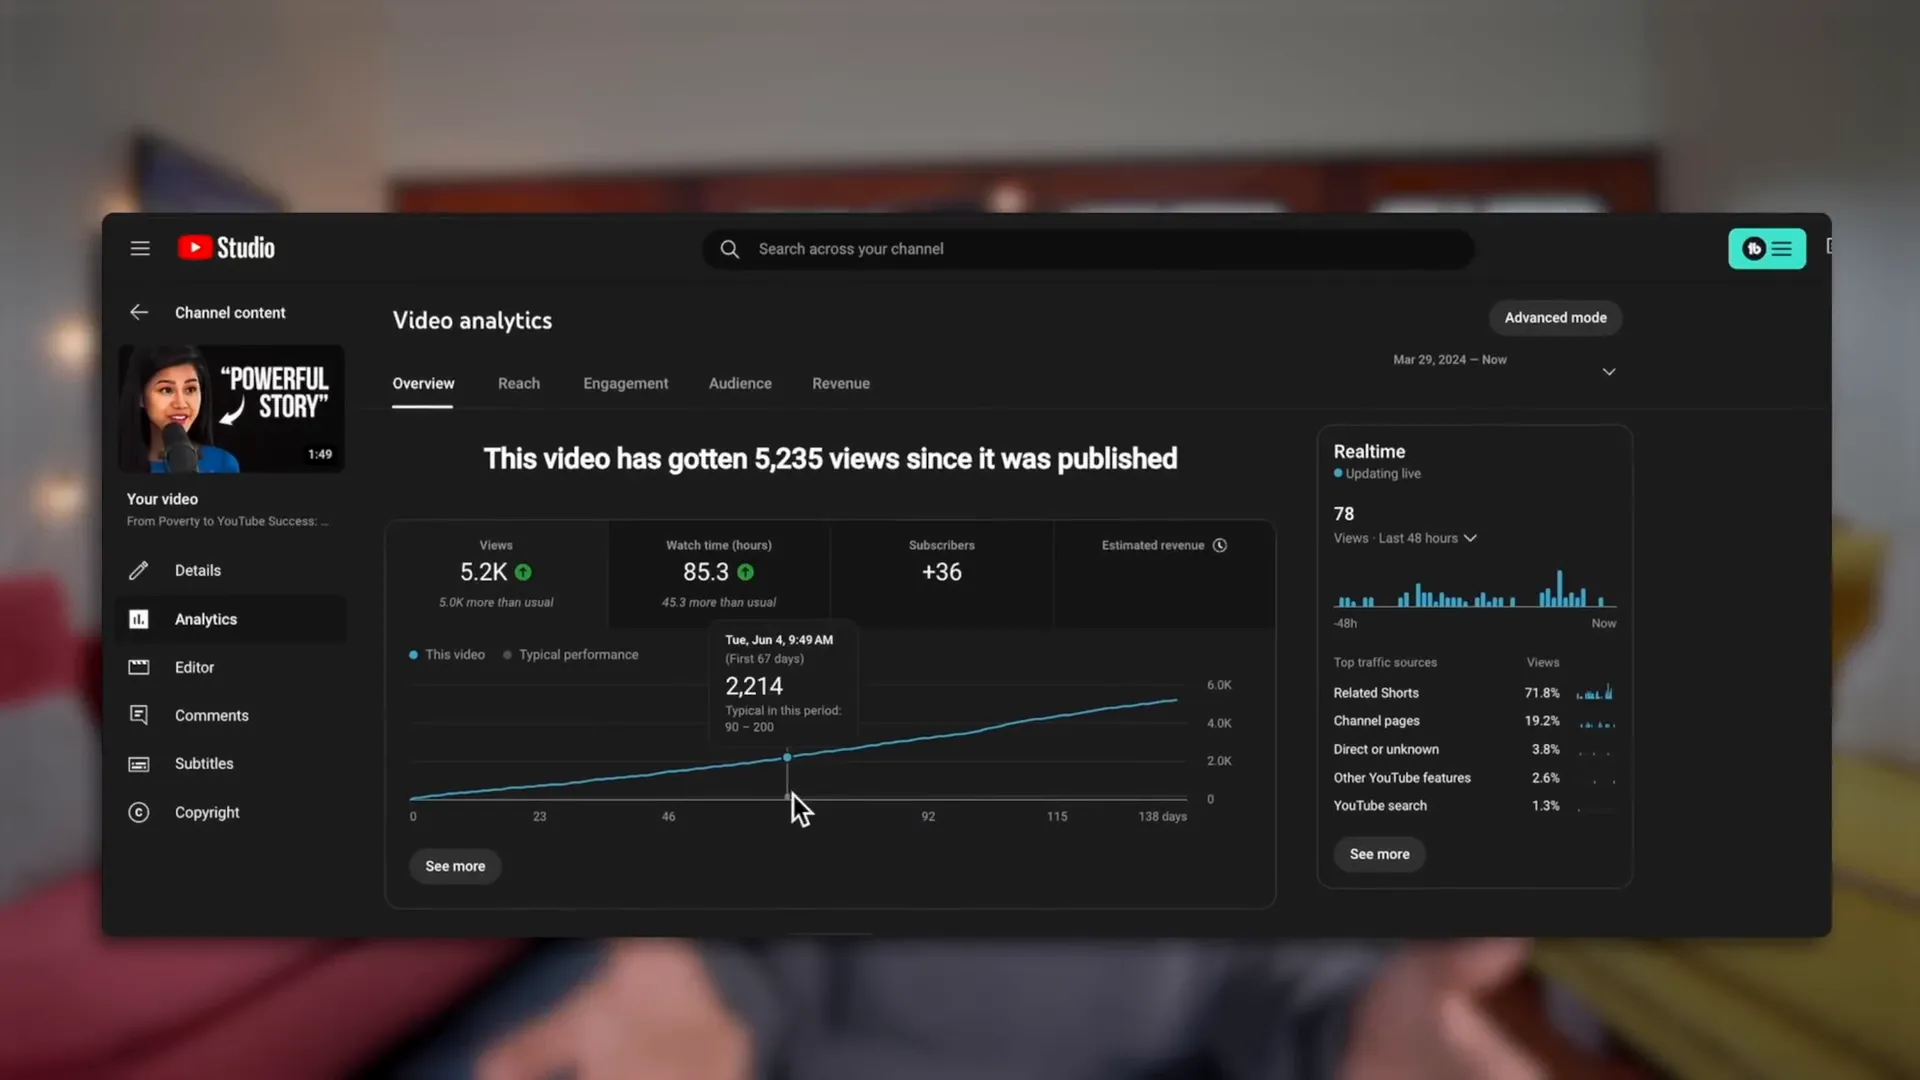This screenshot has width=1920, height=1080.
Task: Toggle the Typical performance legend dot
Action: tap(508, 654)
